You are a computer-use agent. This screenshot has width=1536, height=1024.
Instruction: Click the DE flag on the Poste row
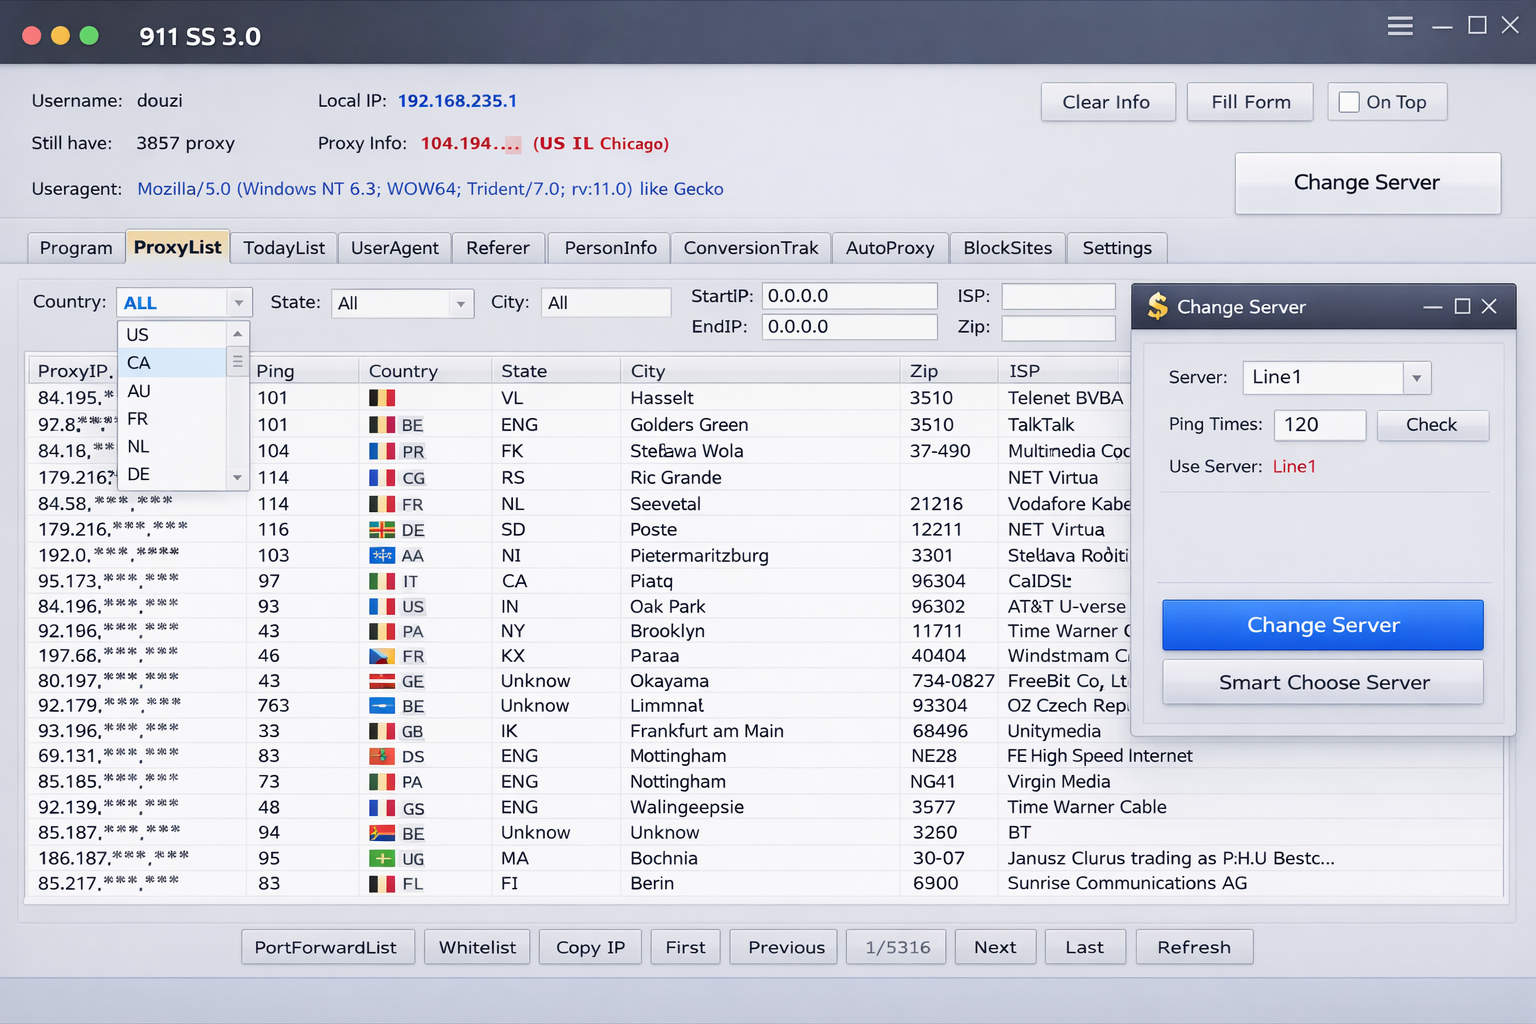[382, 529]
